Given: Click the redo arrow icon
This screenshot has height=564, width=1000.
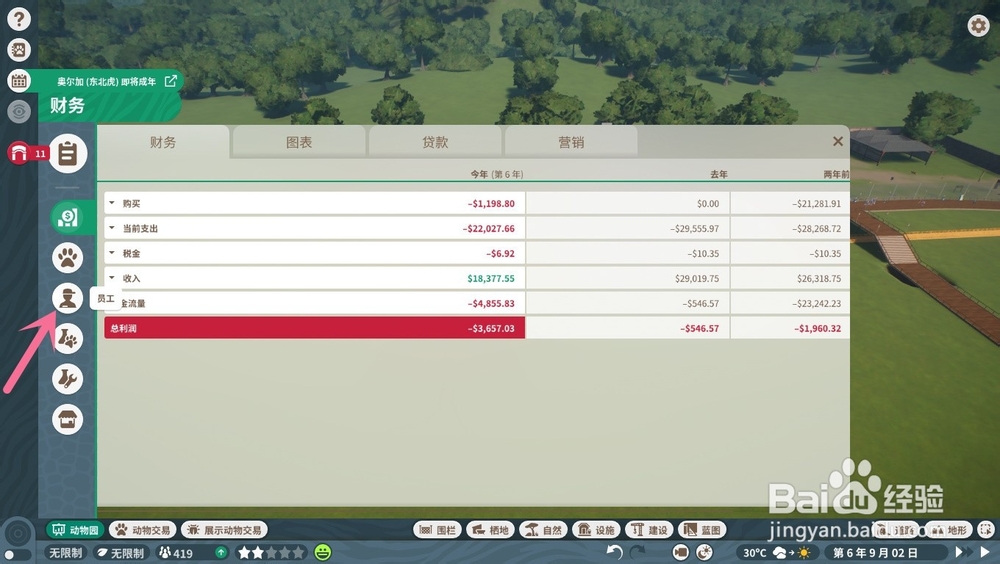Looking at the screenshot, I should click(637, 552).
